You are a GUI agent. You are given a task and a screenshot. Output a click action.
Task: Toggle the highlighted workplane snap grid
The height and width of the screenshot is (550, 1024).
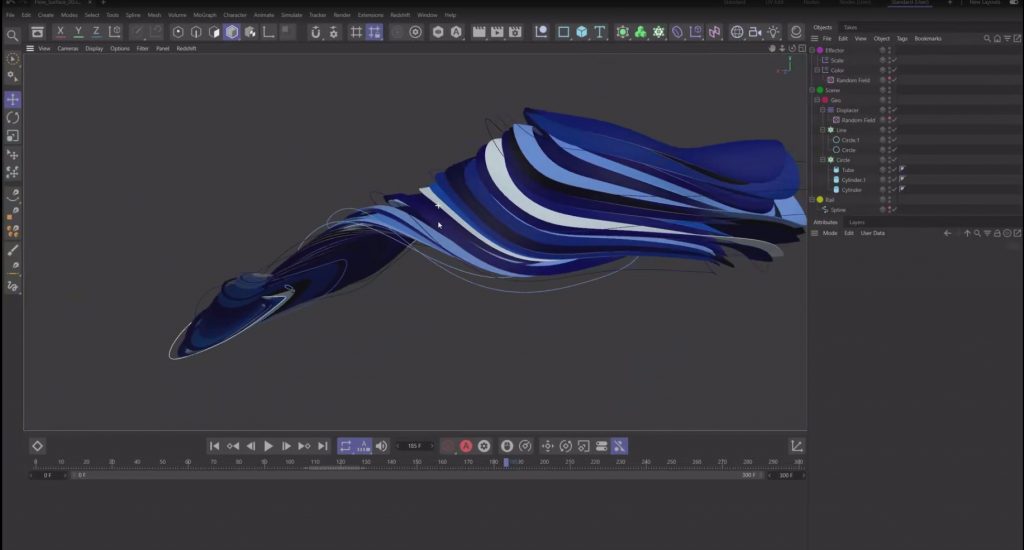coord(374,32)
